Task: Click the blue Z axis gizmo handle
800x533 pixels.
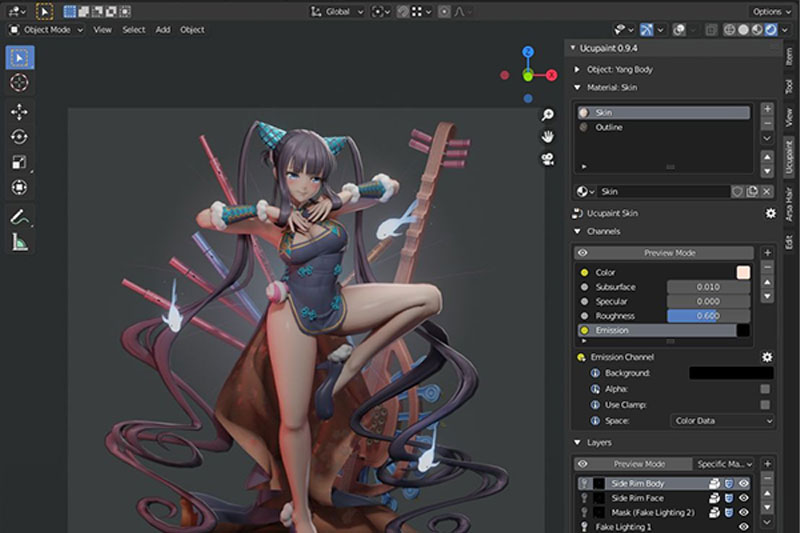Action: (528, 52)
